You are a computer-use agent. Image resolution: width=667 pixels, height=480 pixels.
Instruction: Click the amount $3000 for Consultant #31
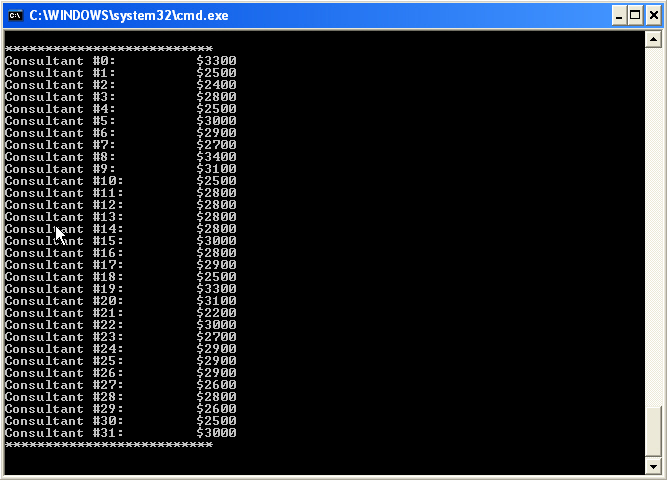[x=216, y=433]
